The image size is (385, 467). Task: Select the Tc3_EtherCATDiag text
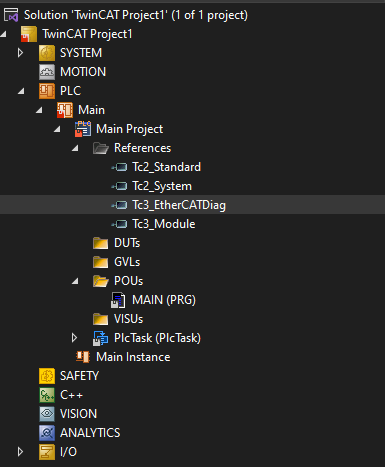[179, 205]
